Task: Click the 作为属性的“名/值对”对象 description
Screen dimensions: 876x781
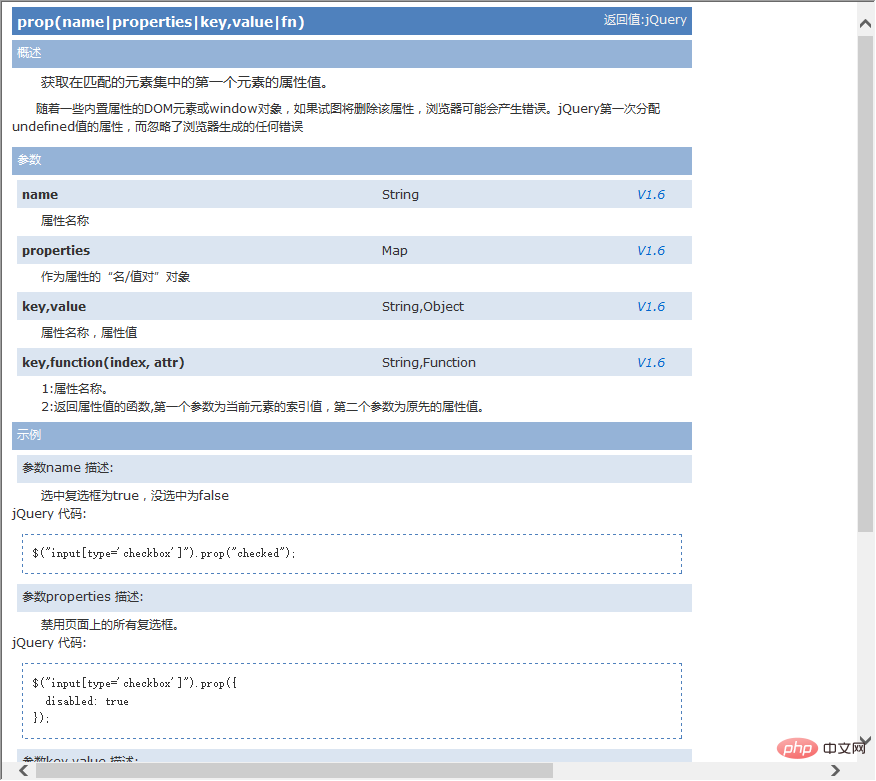Action: (x=116, y=277)
